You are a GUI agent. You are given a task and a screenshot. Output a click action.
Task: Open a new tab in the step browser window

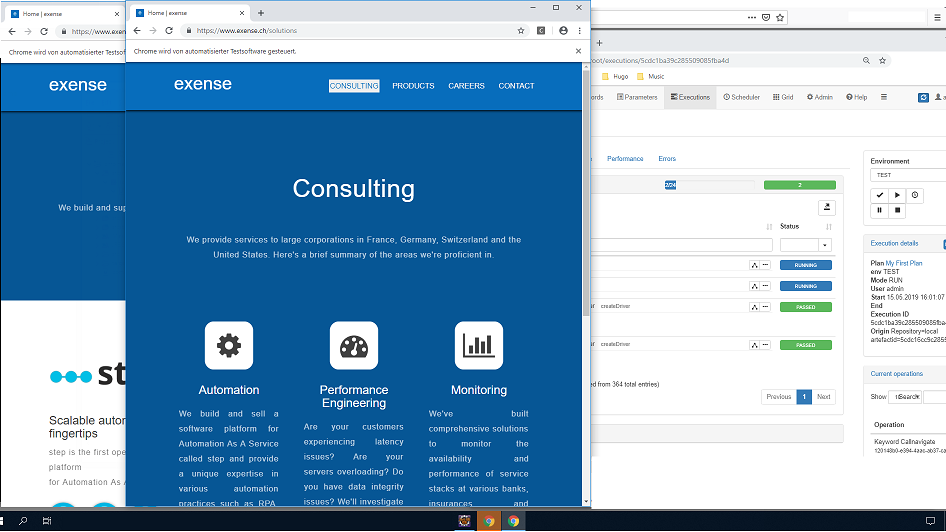pos(599,43)
